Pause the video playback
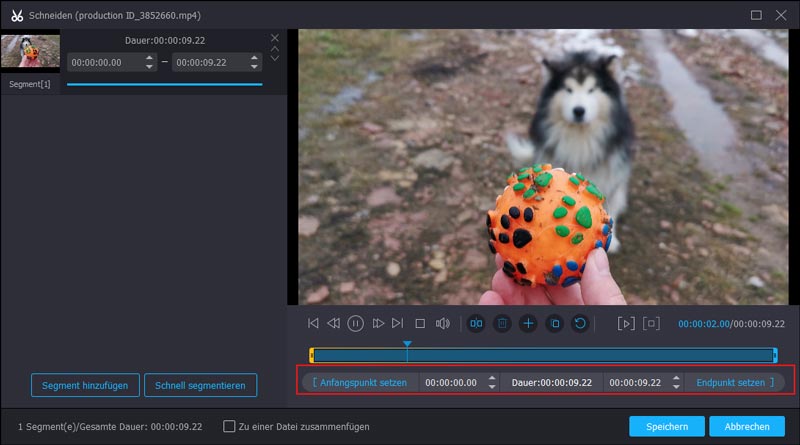This screenshot has height=445, width=800. 356,323
